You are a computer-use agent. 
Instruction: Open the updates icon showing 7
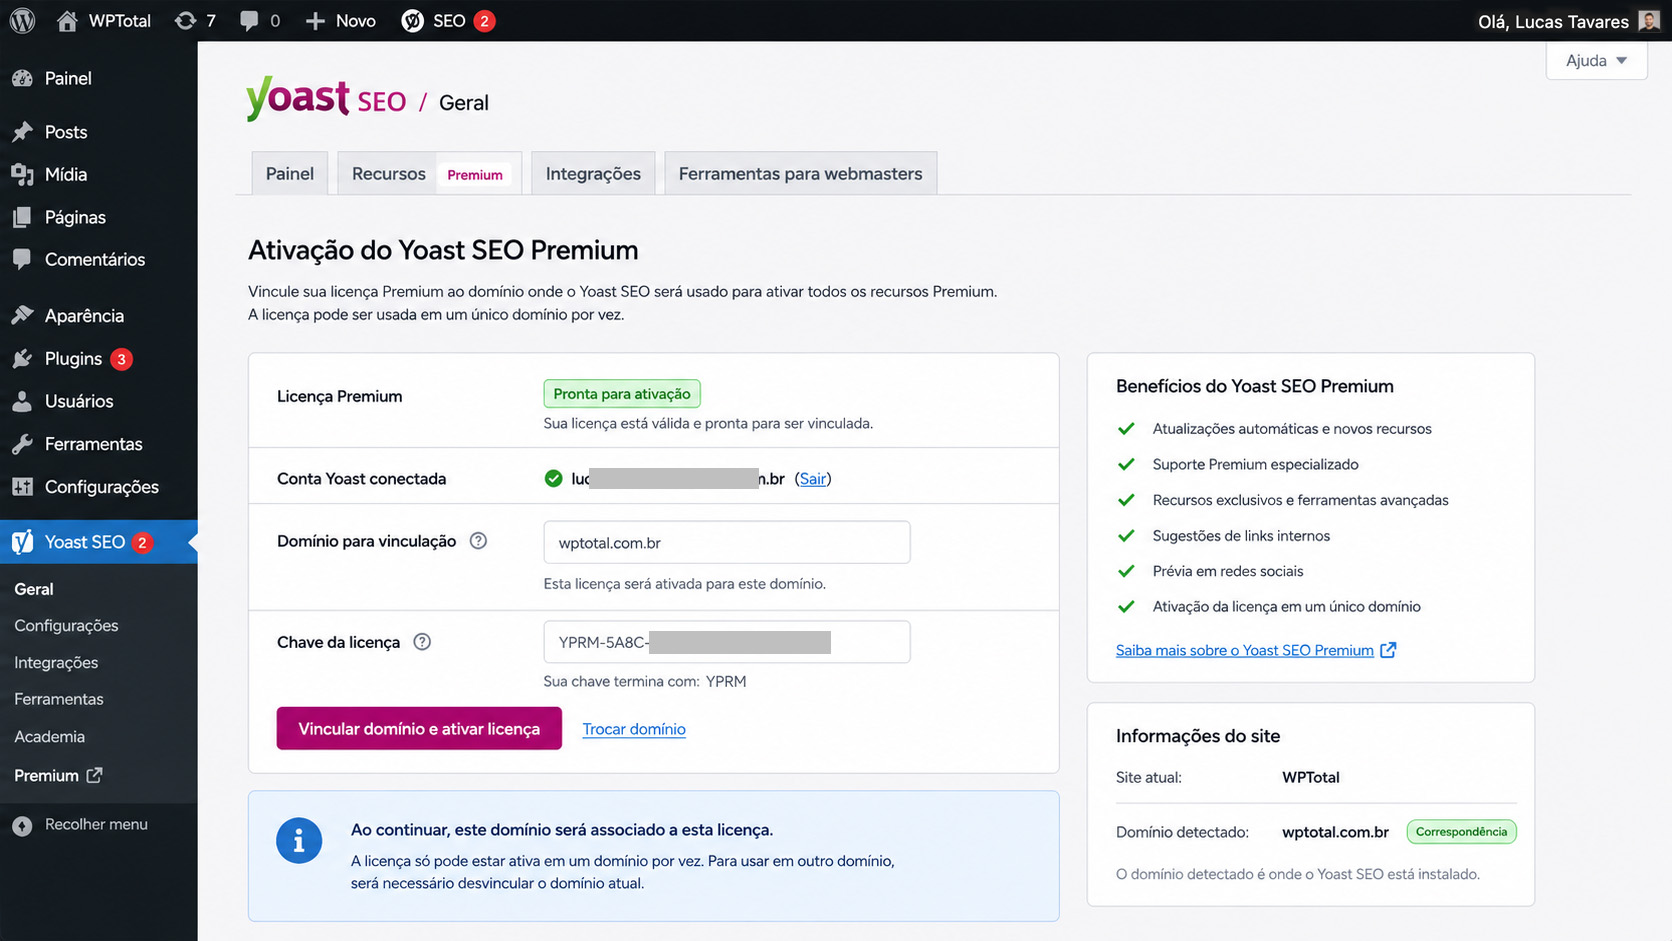[185, 21]
